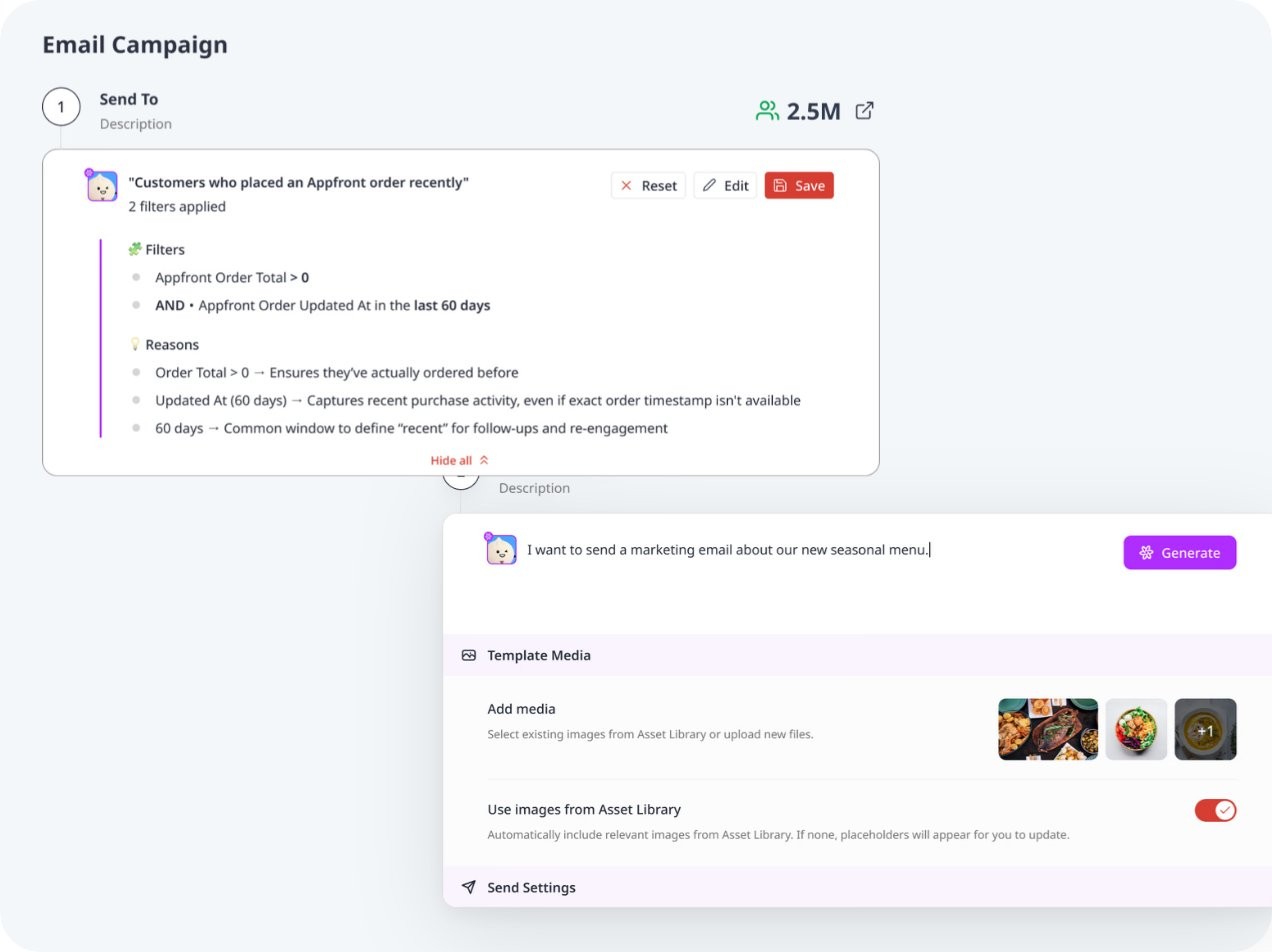
Task: Click the Template Media image icon
Action: click(x=469, y=655)
